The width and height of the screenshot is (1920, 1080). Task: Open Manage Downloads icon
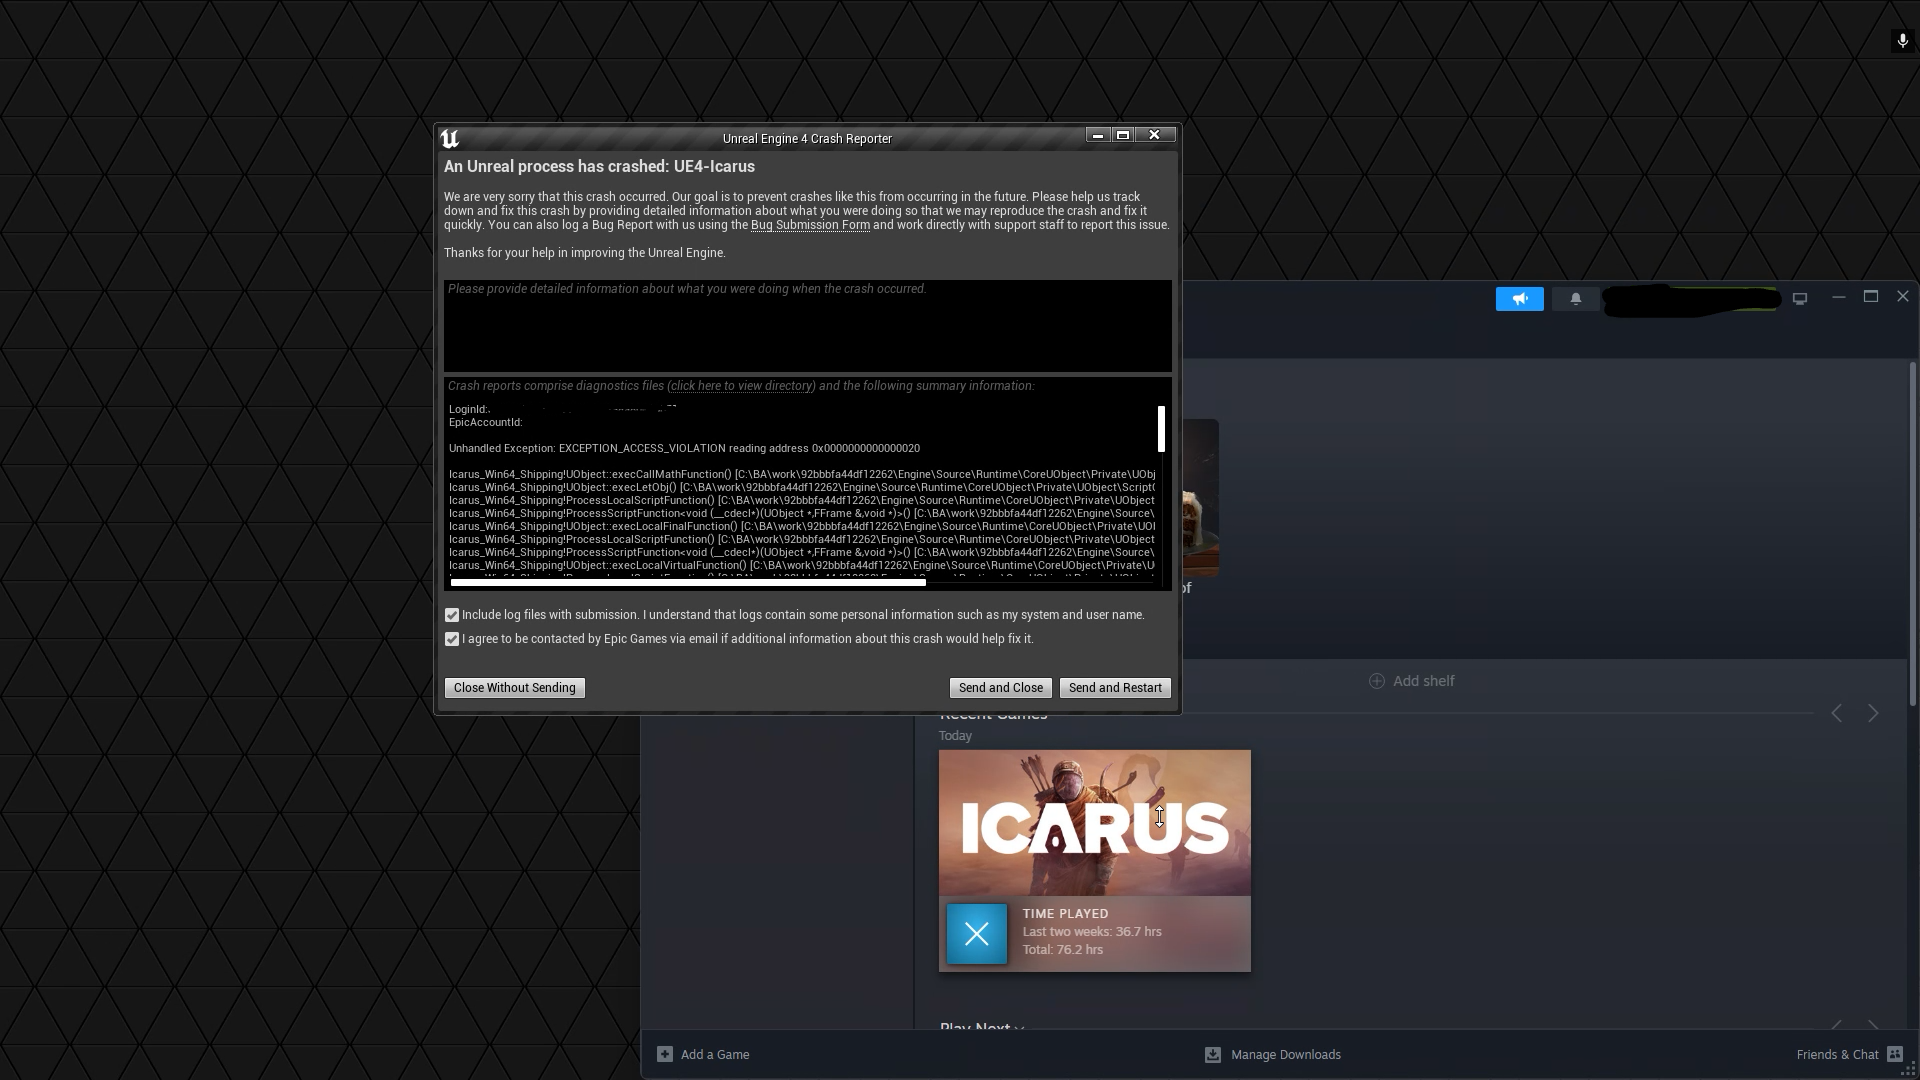point(1213,1054)
